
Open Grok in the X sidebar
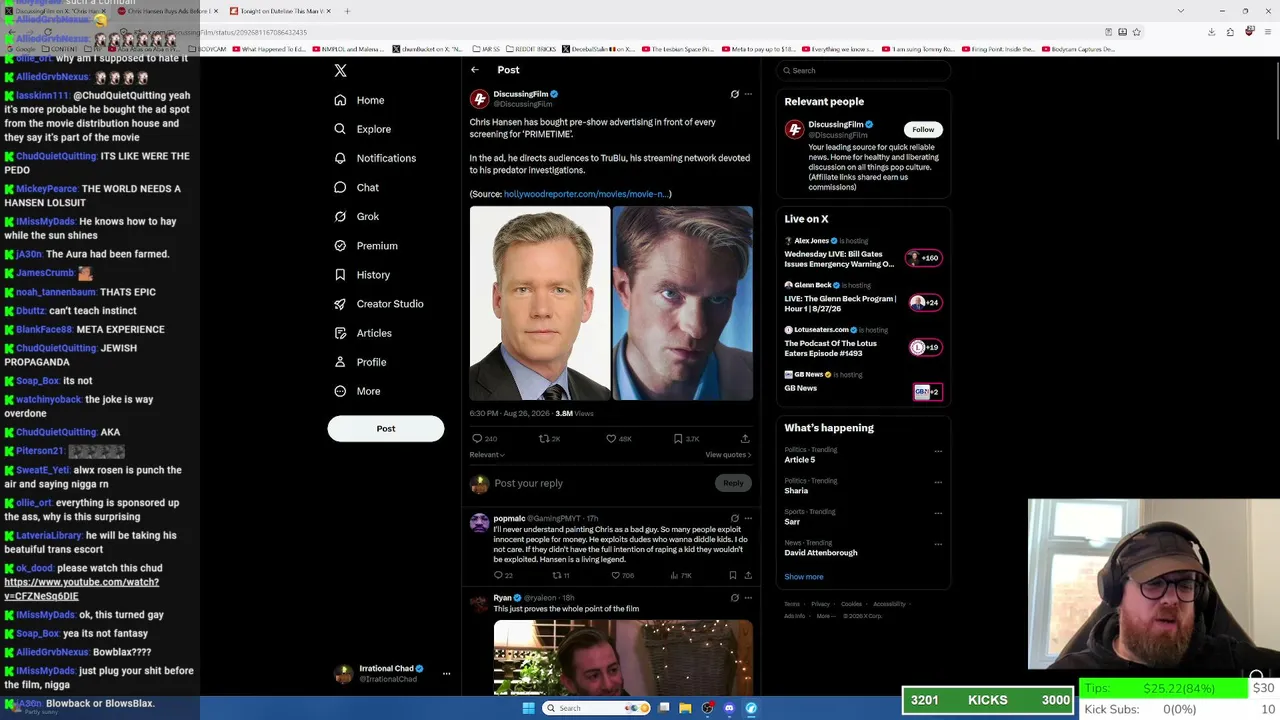[356, 216]
